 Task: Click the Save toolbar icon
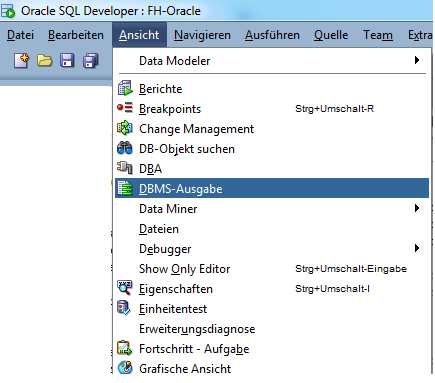click(67, 61)
